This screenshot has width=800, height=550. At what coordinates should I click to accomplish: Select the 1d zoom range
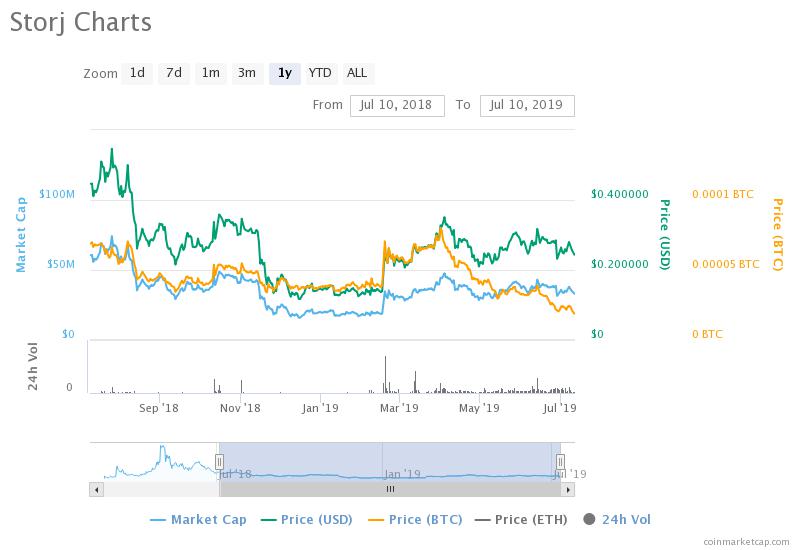tap(137, 73)
